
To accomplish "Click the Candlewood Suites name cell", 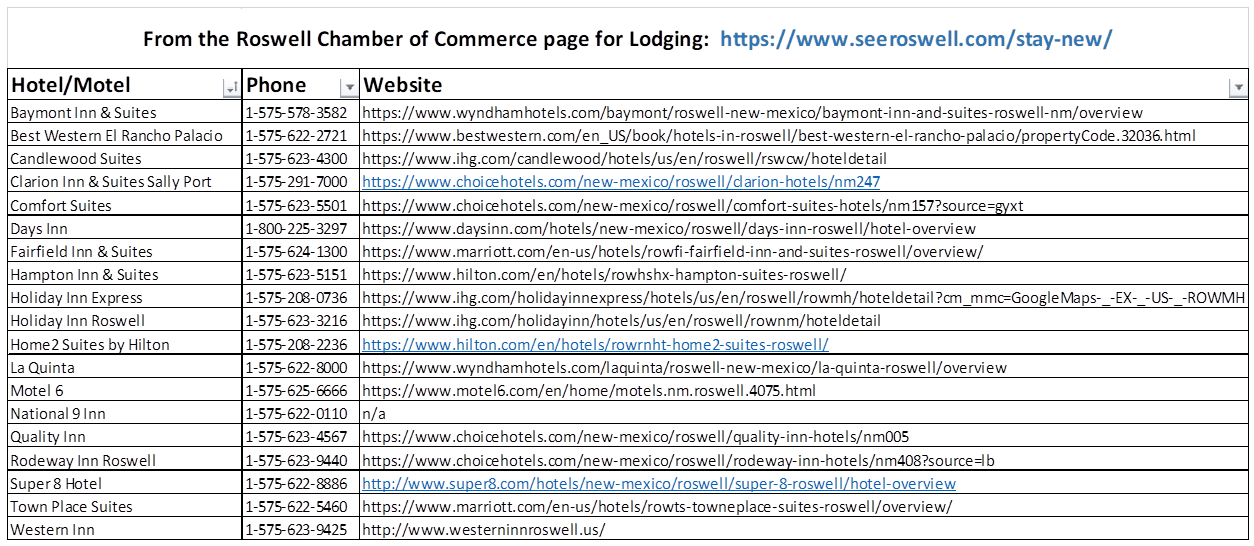I will click(x=76, y=159).
